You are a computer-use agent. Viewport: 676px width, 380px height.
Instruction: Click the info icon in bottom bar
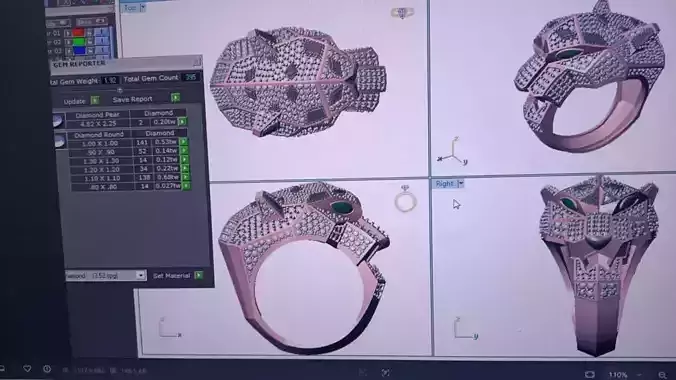coord(47,369)
